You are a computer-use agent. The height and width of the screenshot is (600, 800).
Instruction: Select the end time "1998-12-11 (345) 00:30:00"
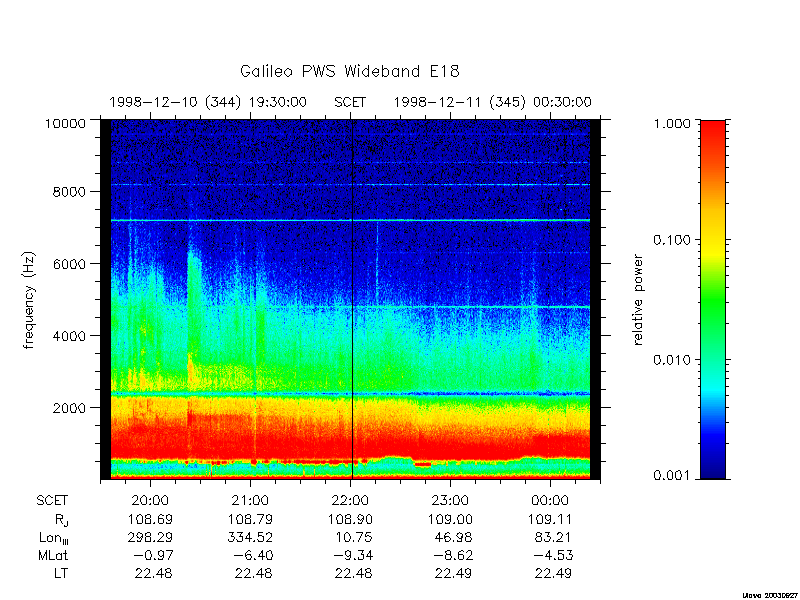point(492,103)
